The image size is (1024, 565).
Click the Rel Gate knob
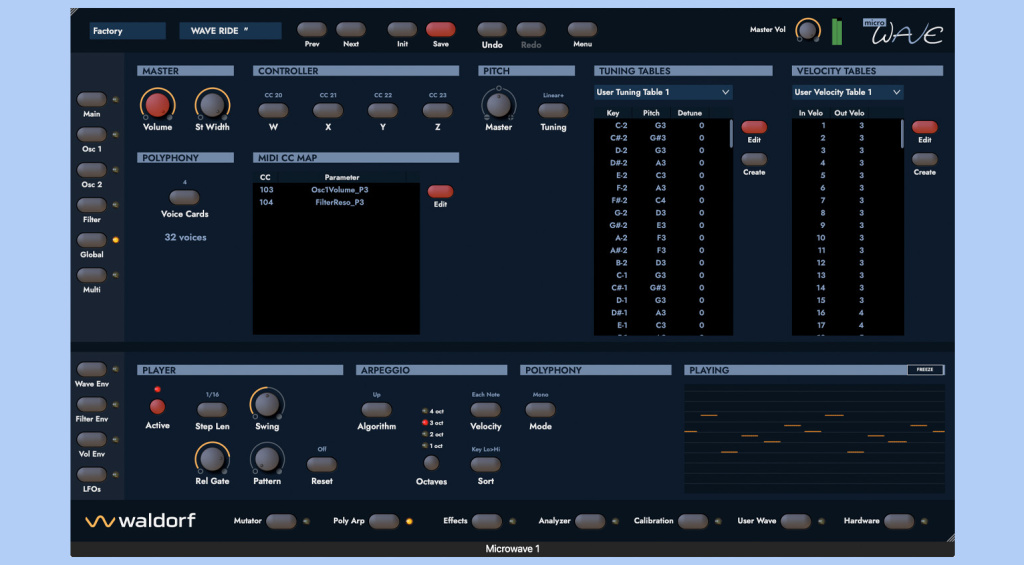pyautogui.click(x=212, y=459)
